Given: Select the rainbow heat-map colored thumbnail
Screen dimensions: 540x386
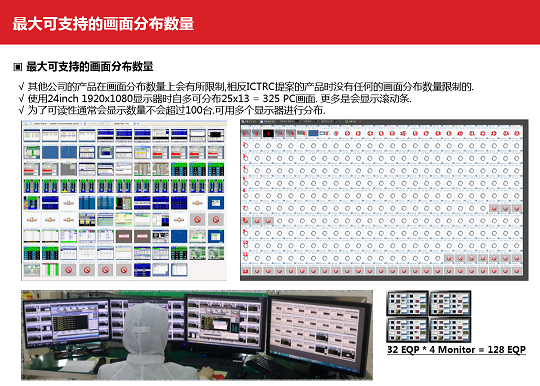Looking at the screenshot, I should click(x=31, y=203).
